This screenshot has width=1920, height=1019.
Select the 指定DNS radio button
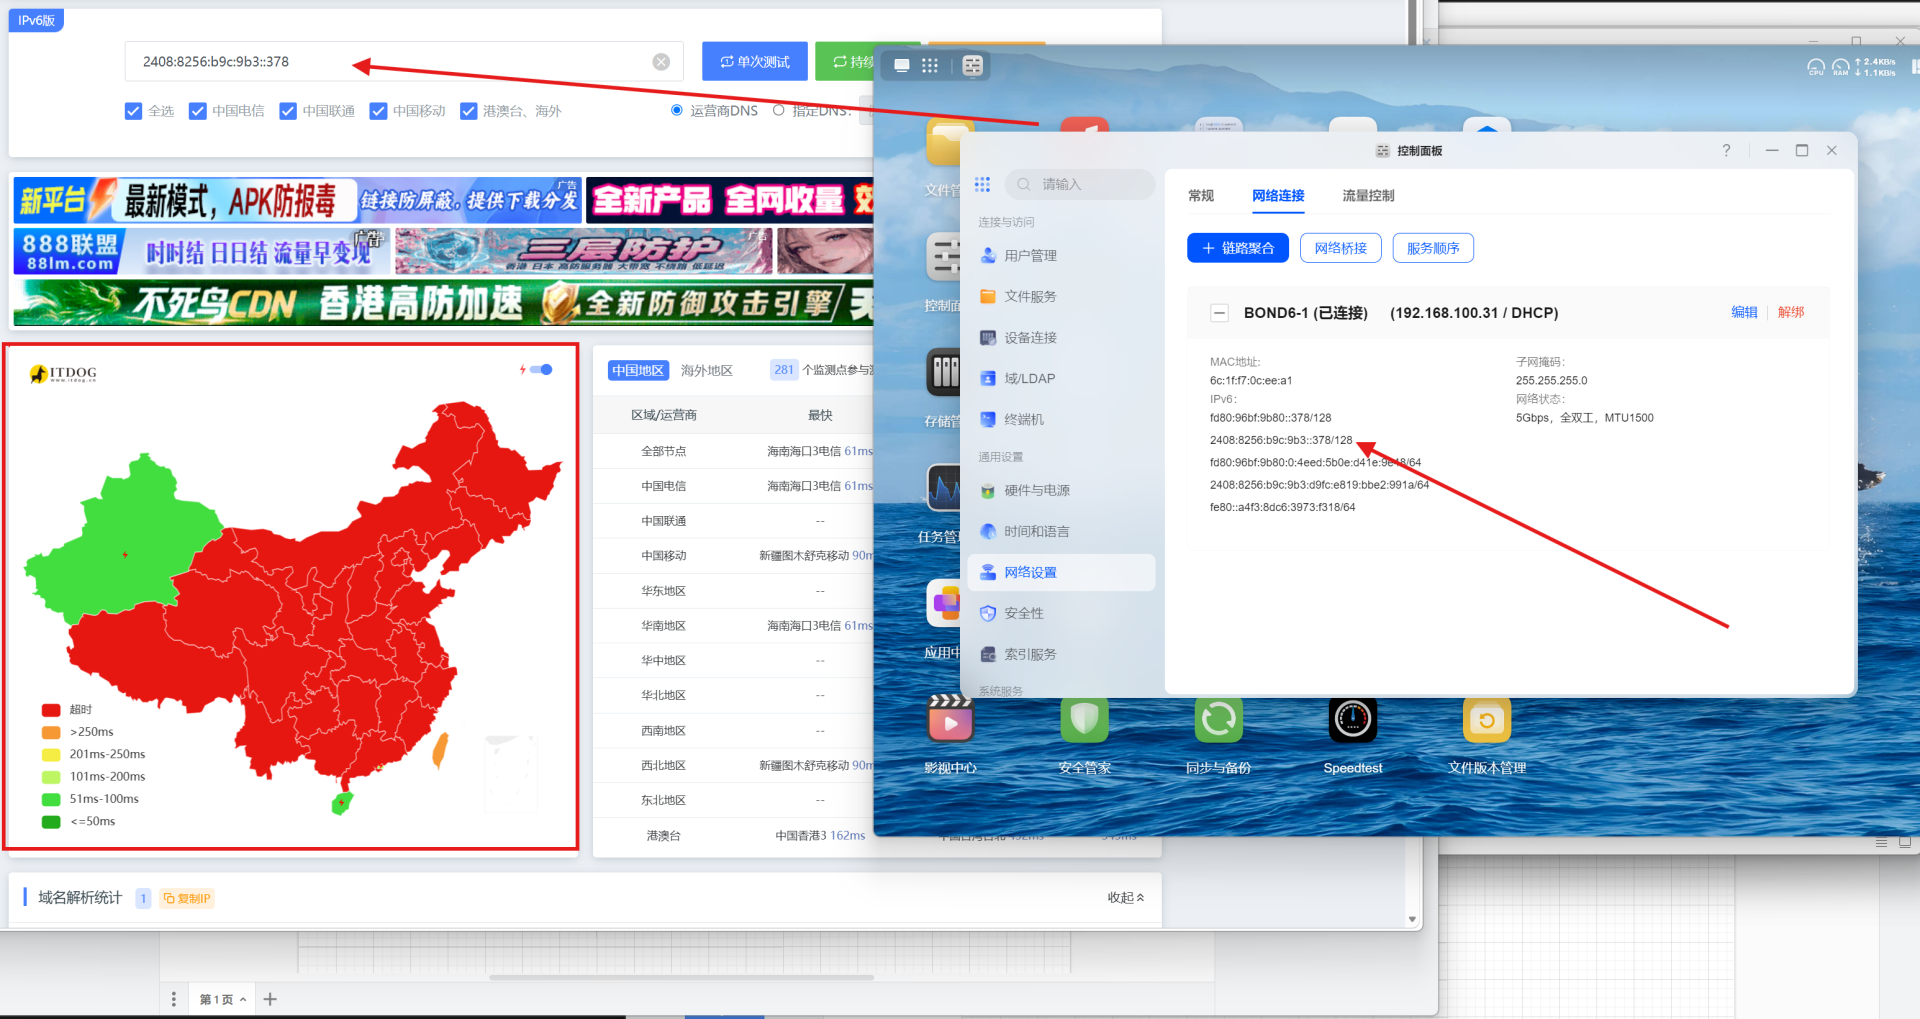tap(779, 111)
